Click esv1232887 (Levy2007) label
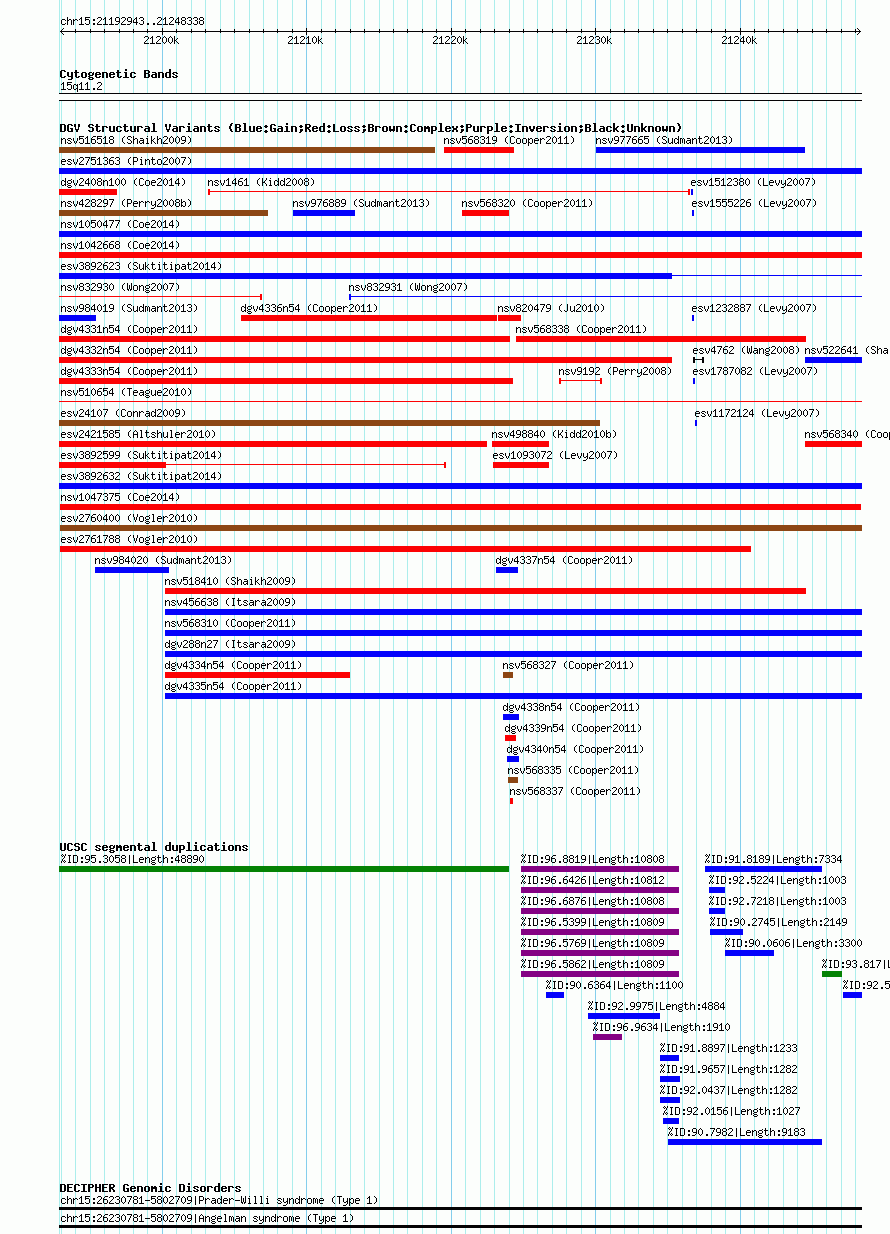Image resolution: width=890 pixels, height=1234 pixels. click(x=754, y=309)
